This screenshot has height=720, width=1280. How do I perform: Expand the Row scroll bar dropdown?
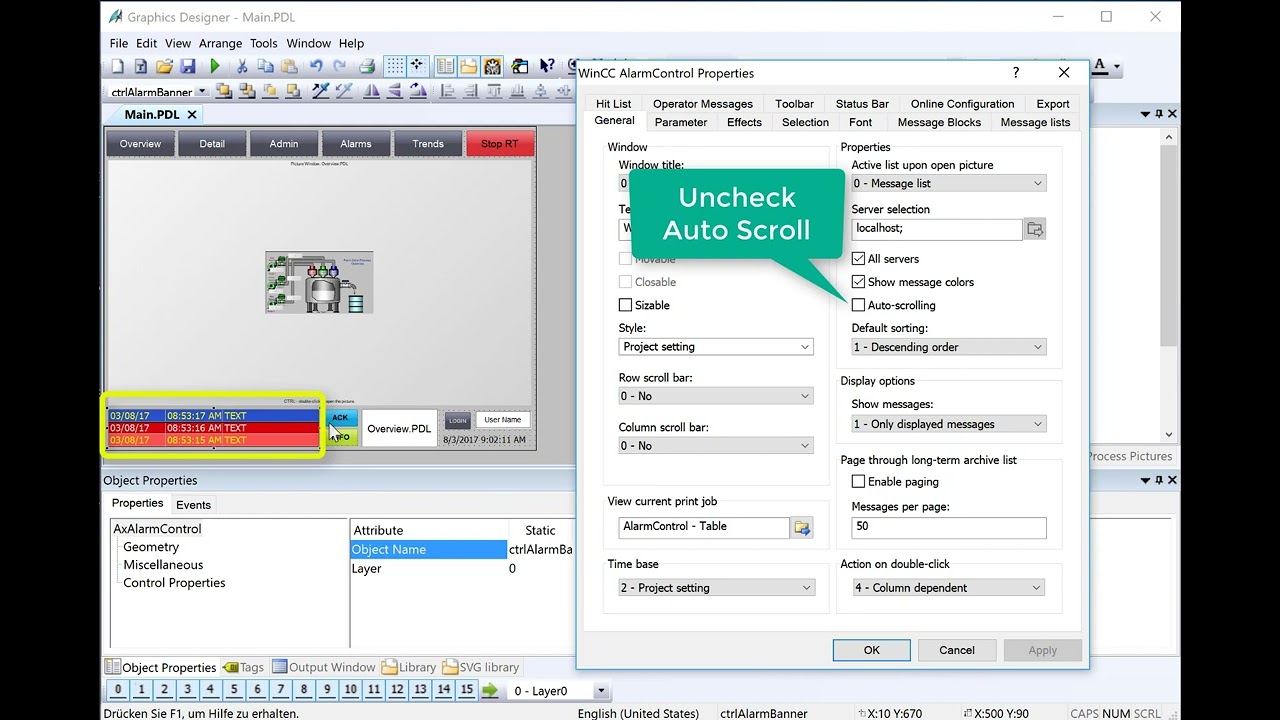[716, 396]
